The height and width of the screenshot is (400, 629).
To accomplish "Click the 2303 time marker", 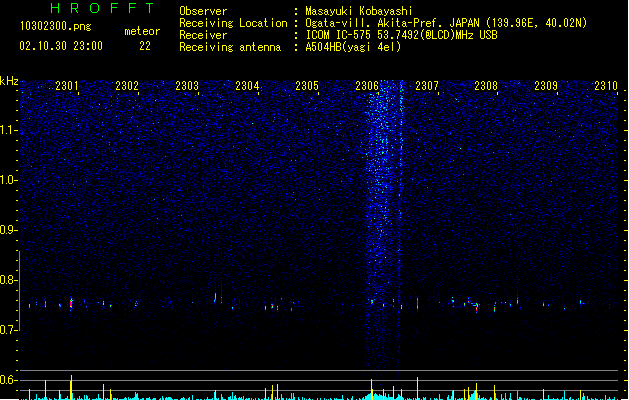I will click(x=187, y=86).
